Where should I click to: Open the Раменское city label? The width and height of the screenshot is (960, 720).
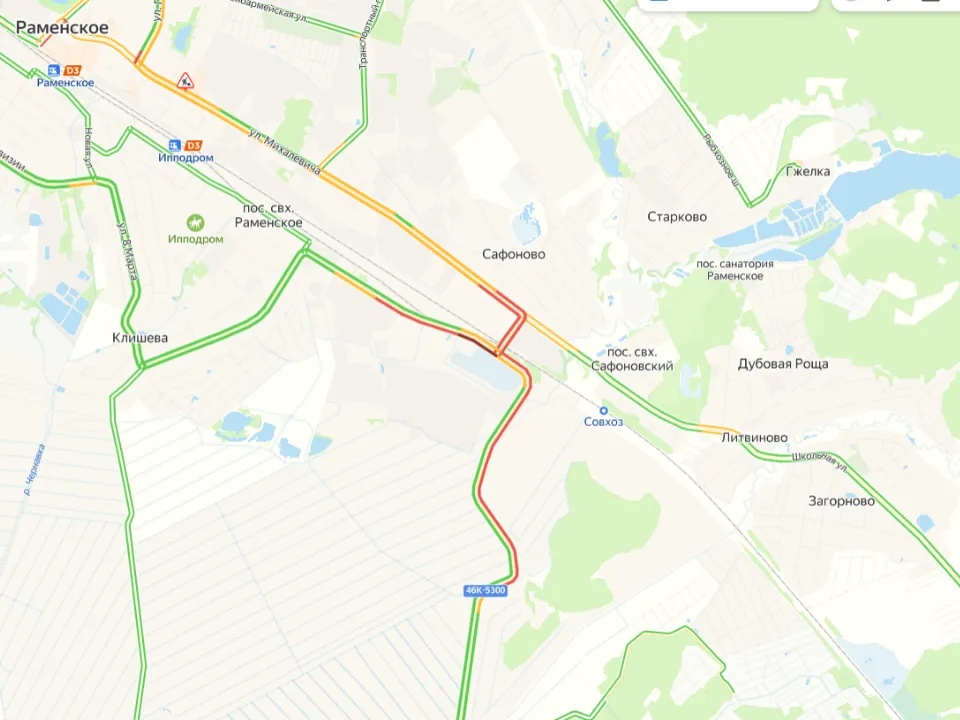point(62,28)
